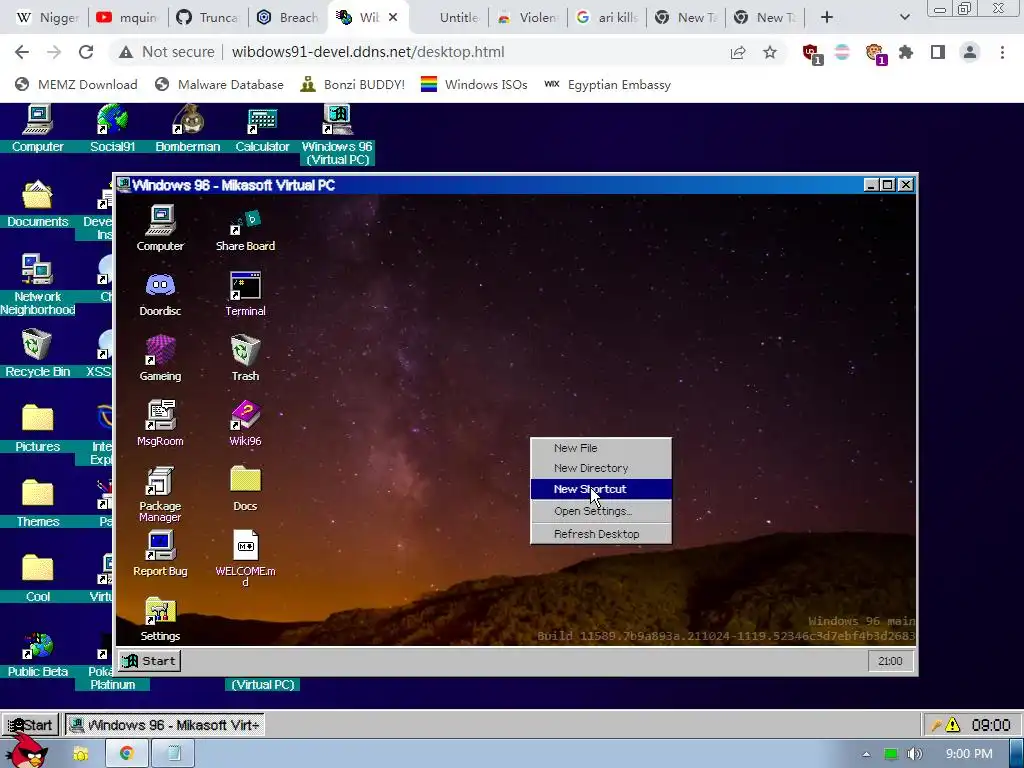Choose New Directory from context menu
Image resolution: width=1024 pixels, height=768 pixels.
tap(601, 468)
